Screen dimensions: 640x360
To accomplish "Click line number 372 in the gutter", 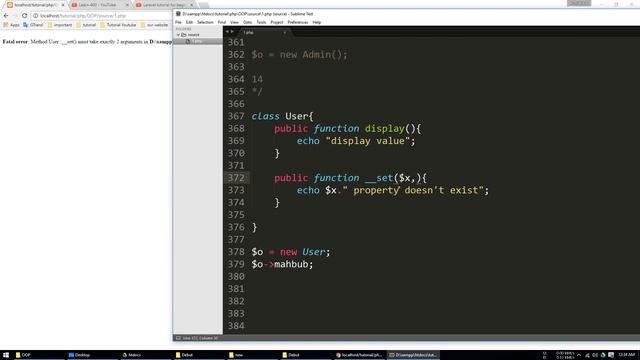I will (236, 178).
